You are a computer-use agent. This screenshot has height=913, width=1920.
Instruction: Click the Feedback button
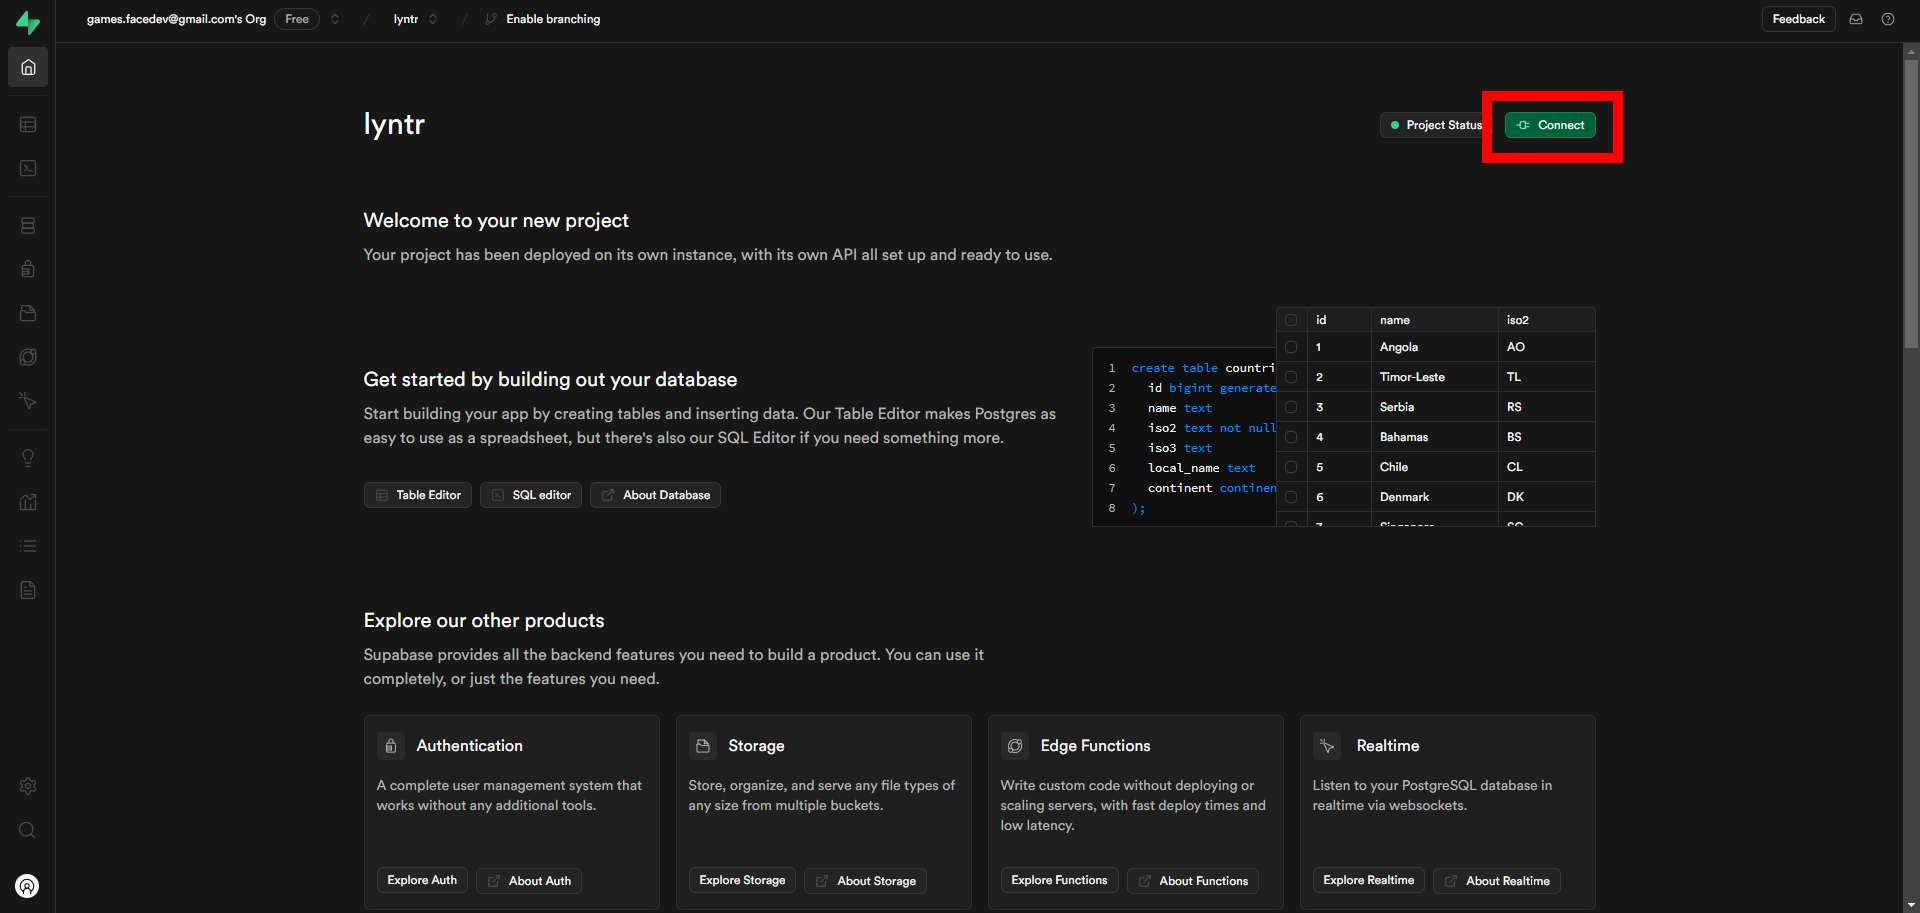[x=1798, y=19]
